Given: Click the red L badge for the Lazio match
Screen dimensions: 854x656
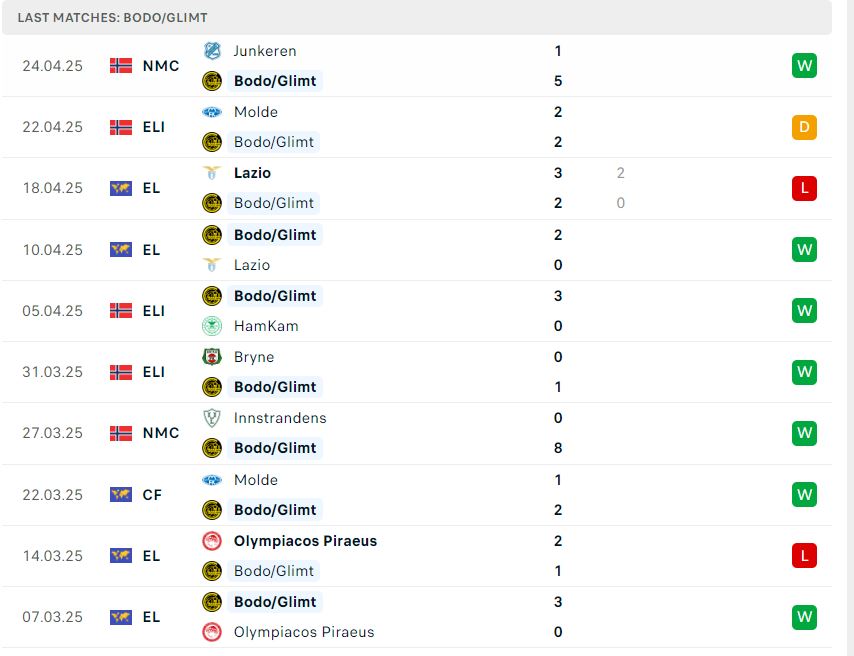Looking at the screenshot, I should point(804,189).
